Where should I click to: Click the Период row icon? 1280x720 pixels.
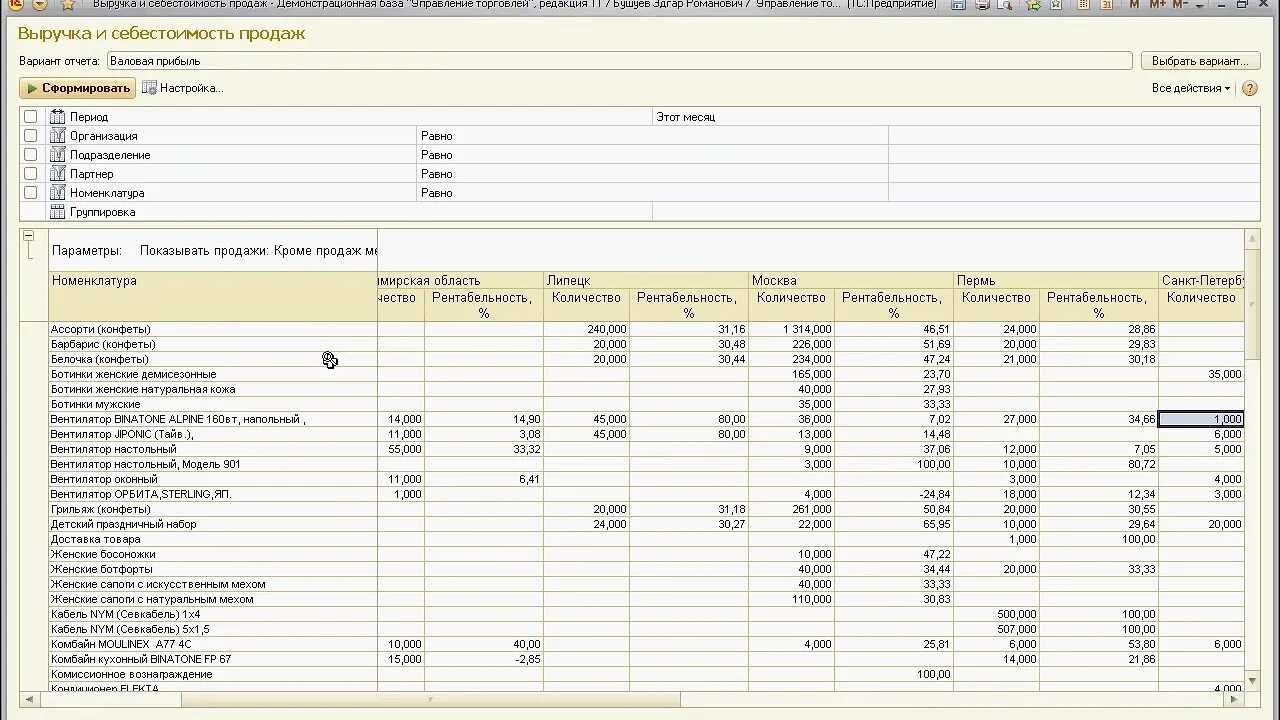(x=57, y=117)
